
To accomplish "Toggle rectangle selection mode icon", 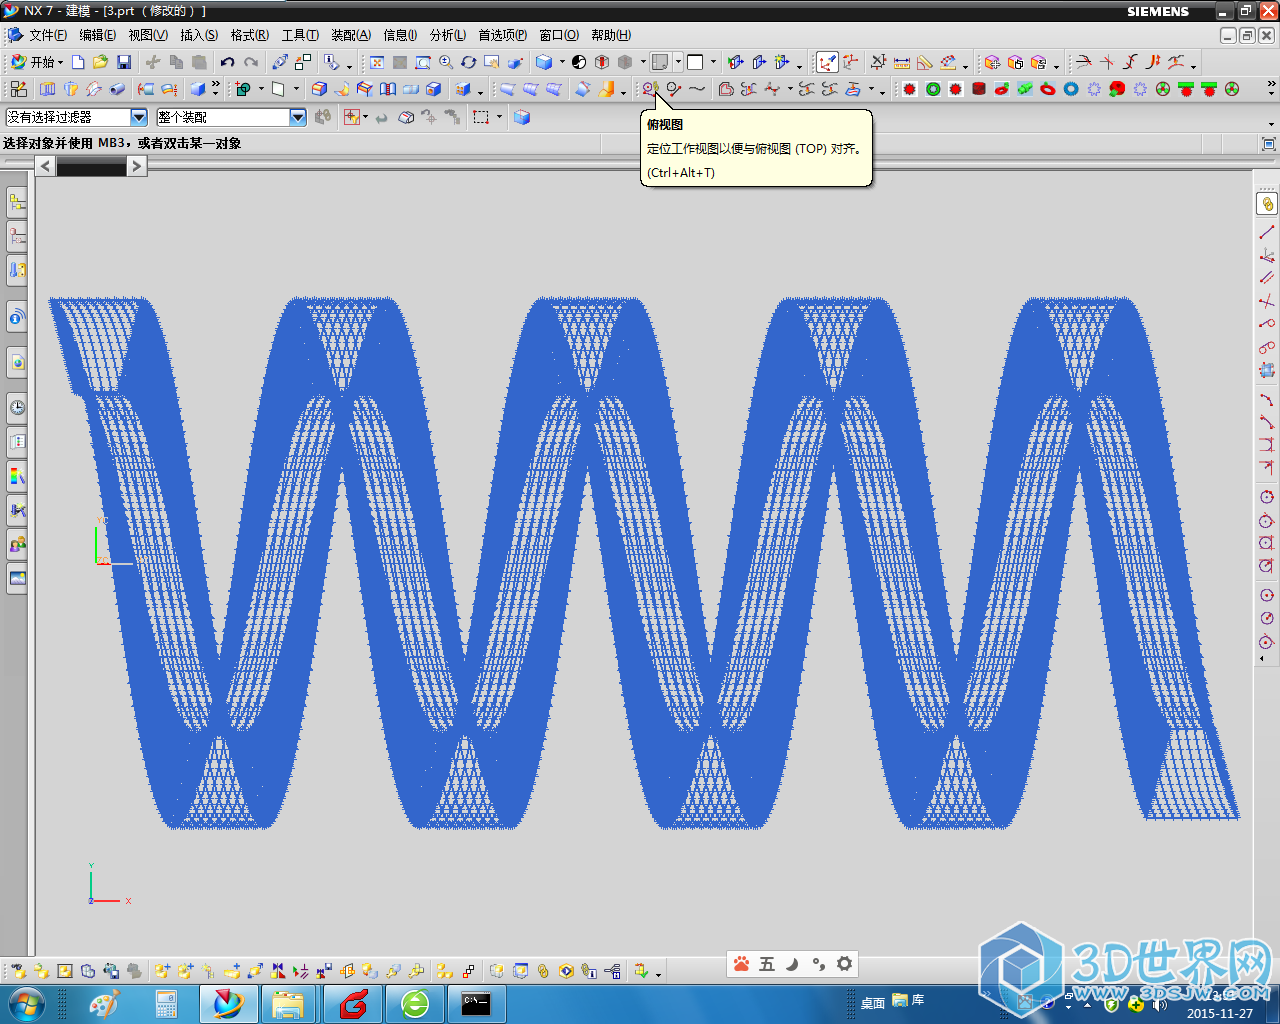I will (482, 117).
